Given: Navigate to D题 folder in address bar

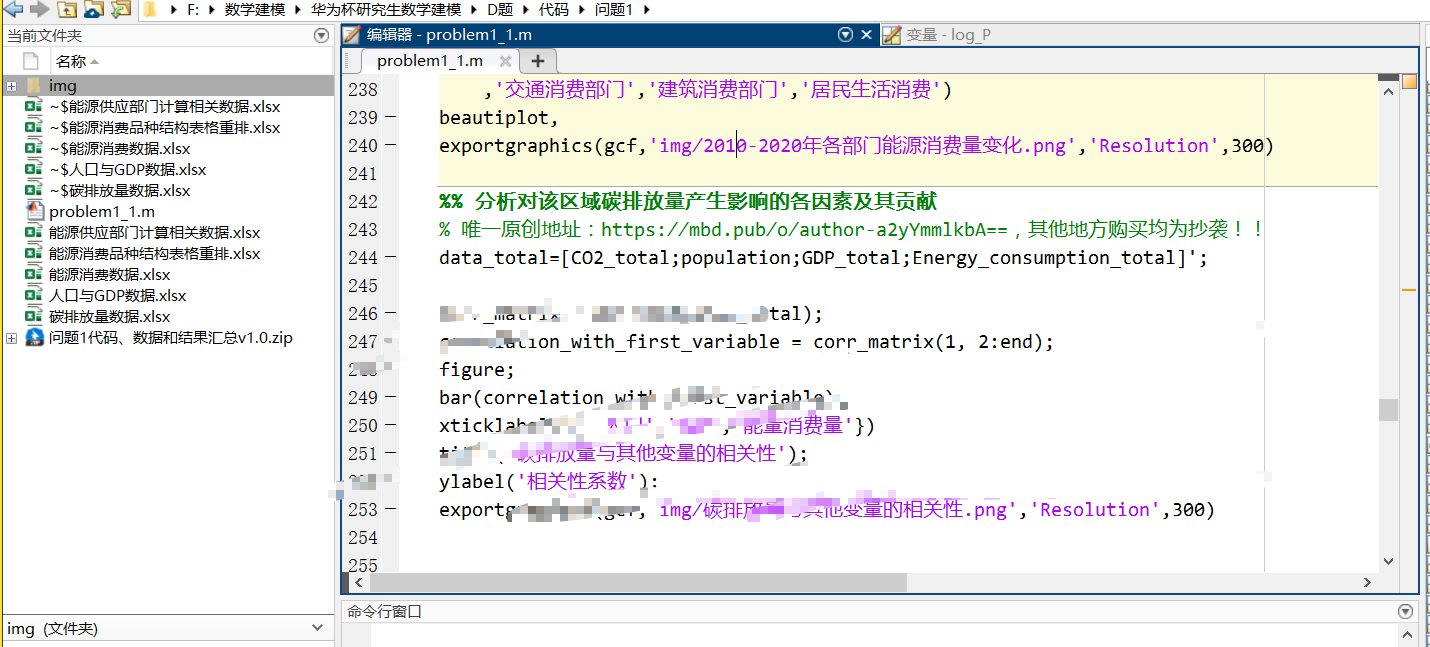Looking at the screenshot, I should (x=500, y=9).
